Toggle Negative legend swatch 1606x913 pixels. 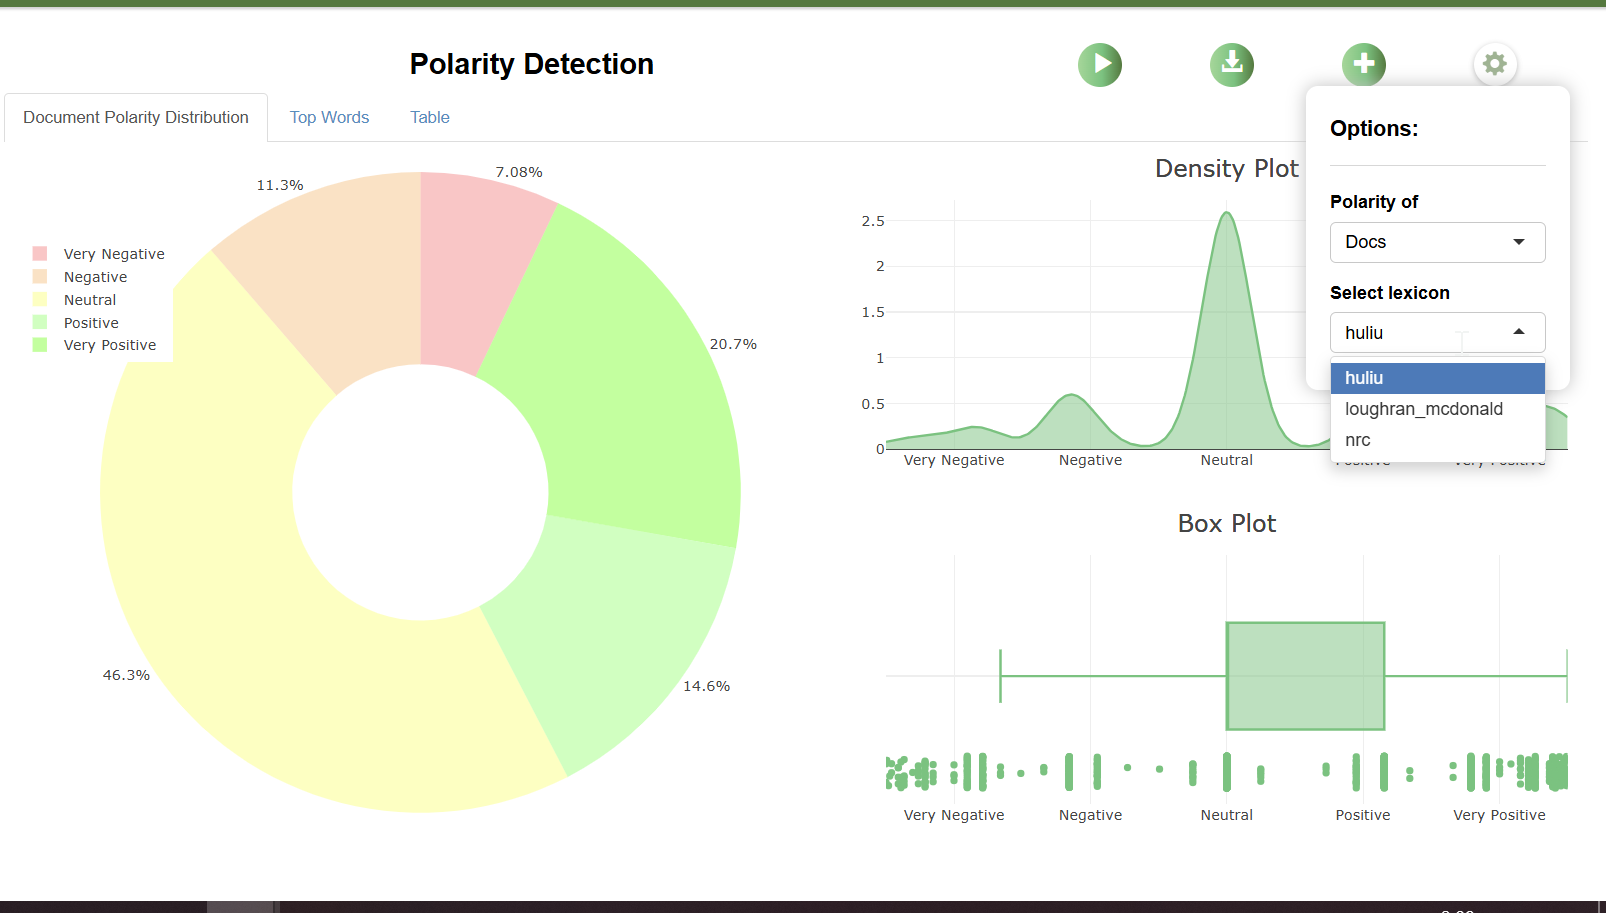click(x=40, y=277)
